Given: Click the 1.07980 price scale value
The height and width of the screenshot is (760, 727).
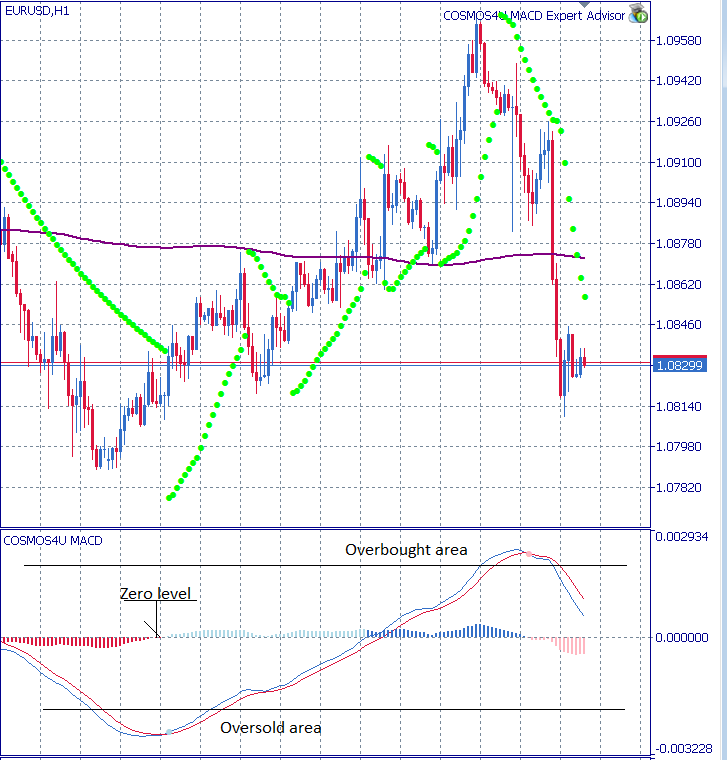Looking at the screenshot, I should [x=679, y=446].
